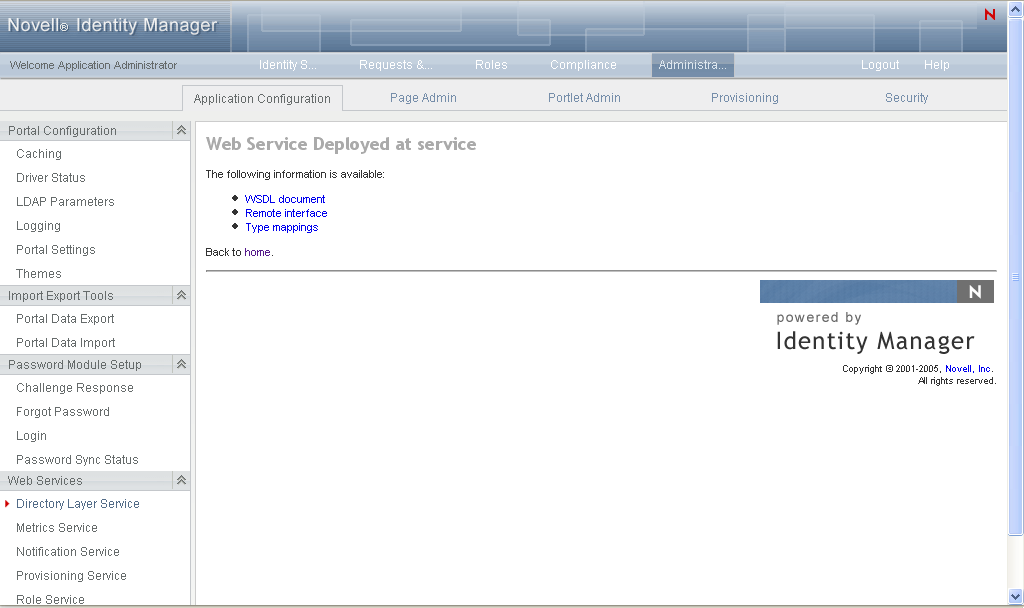Select the Application Configuration tab
1024x608 pixels.
tap(262, 99)
